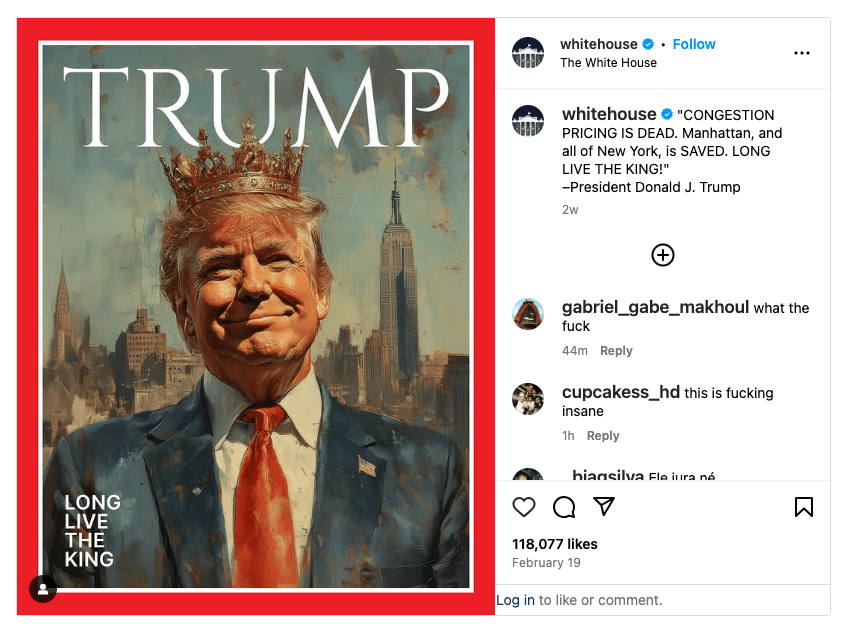Open the three-dot more options menu
Image resolution: width=843 pixels, height=630 pixels.
[x=802, y=53]
